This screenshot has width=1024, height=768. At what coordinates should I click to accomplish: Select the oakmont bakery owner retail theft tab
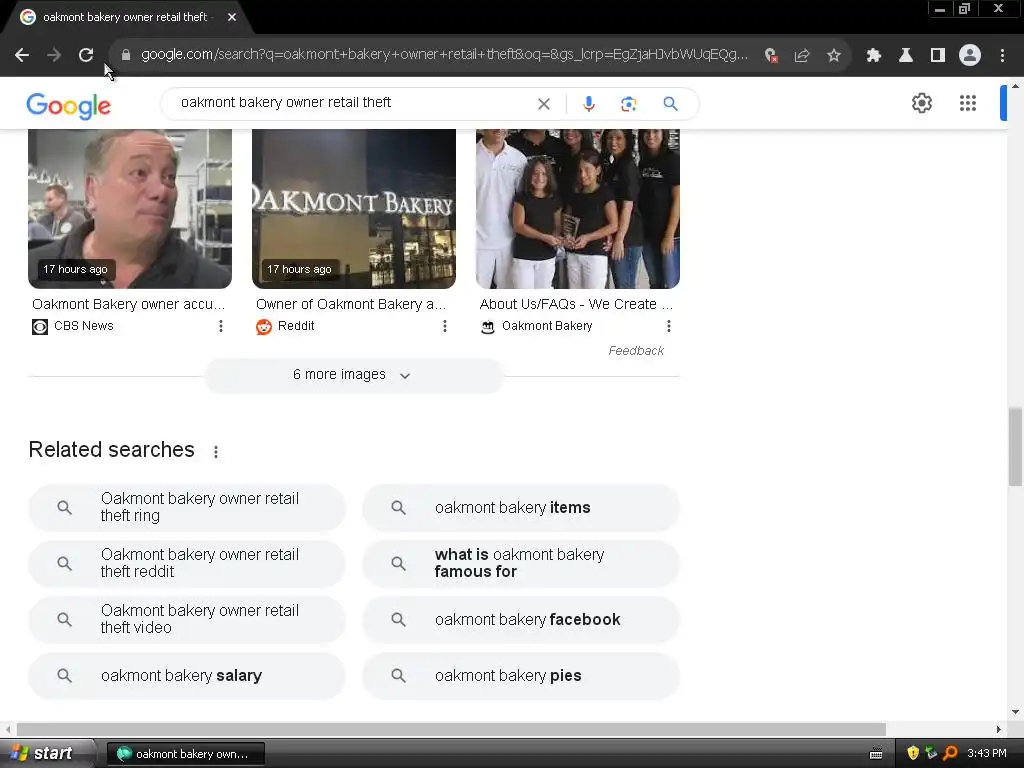point(124,17)
